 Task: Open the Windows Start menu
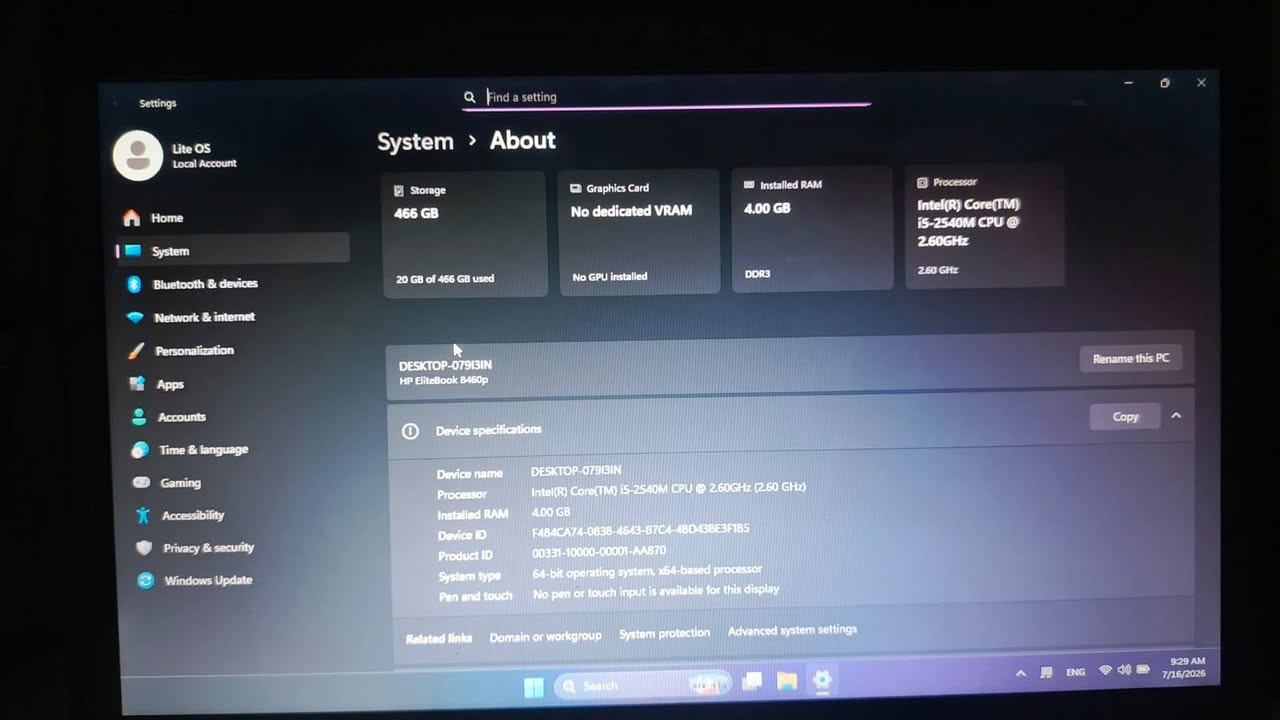(x=534, y=688)
